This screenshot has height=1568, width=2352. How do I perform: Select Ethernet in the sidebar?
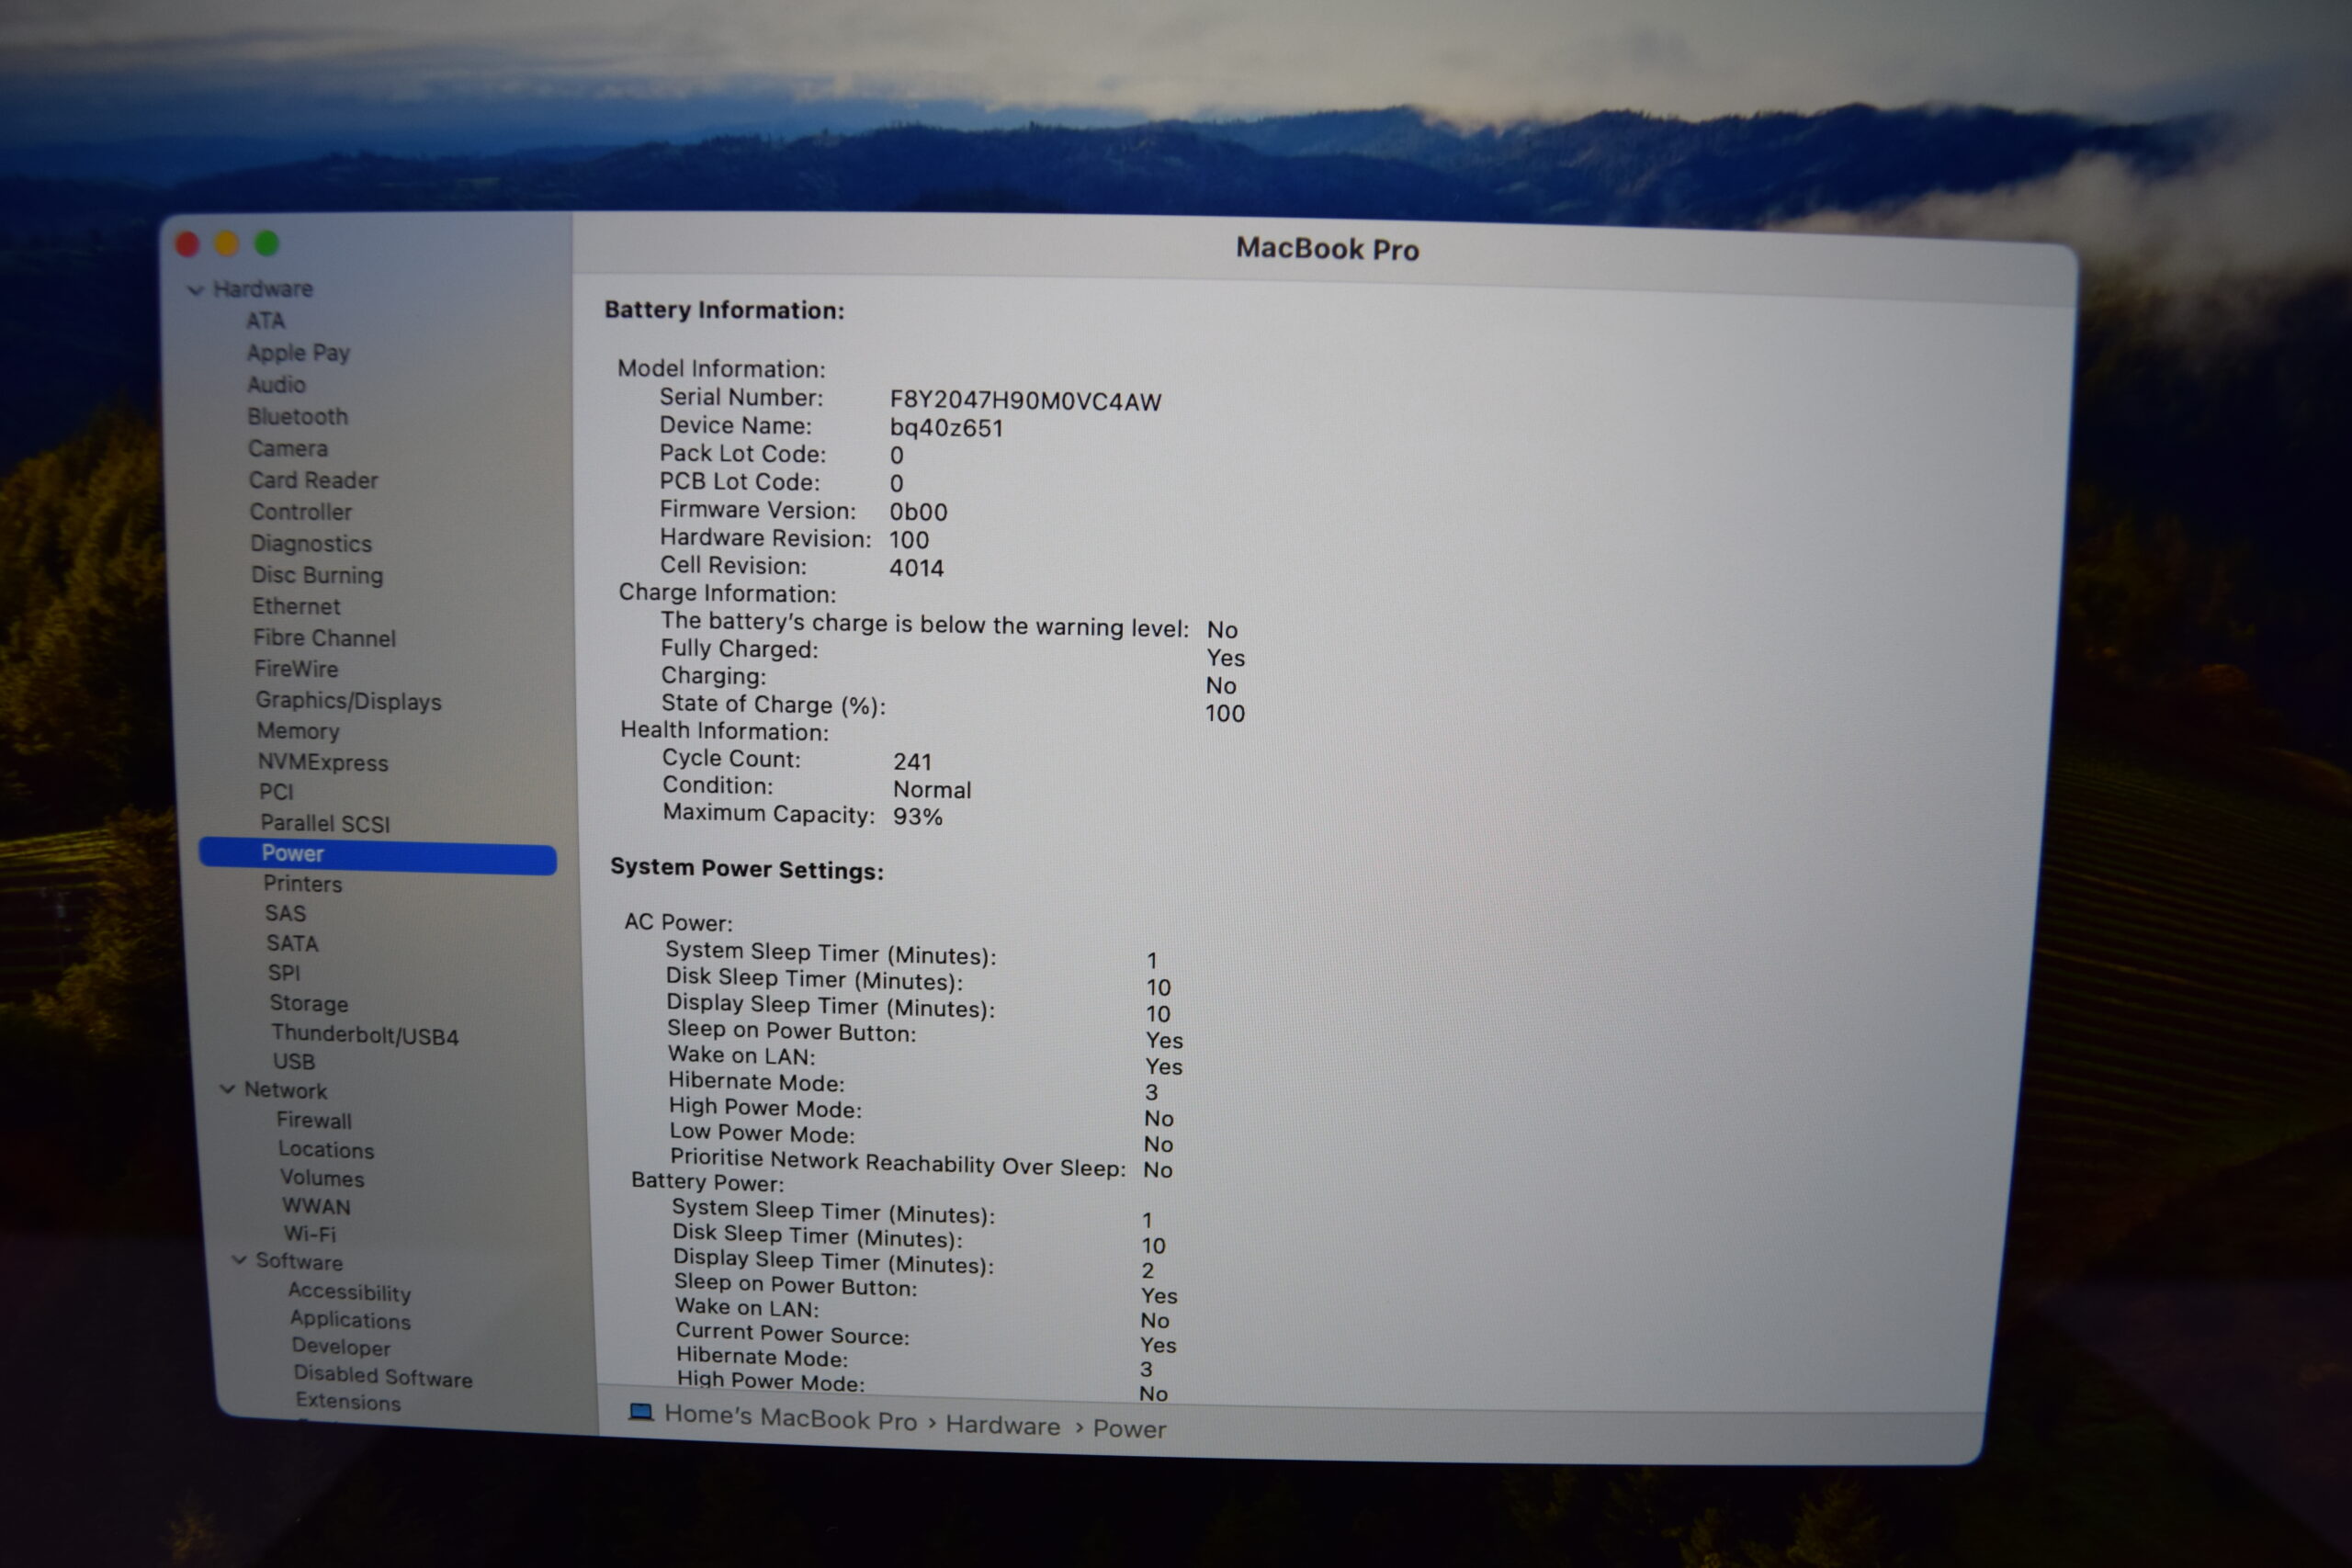296,607
